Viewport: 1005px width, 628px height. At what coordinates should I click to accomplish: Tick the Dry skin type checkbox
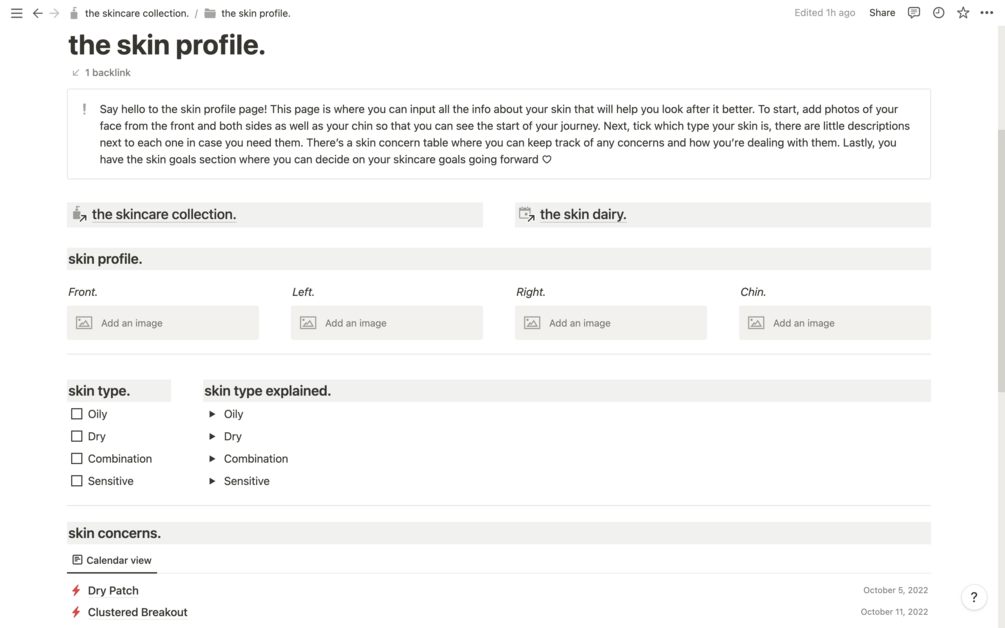click(x=77, y=436)
